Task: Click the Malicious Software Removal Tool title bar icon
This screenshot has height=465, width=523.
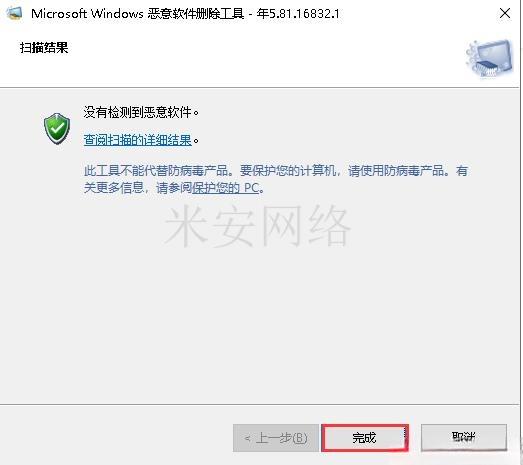Action: (x=14, y=13)
